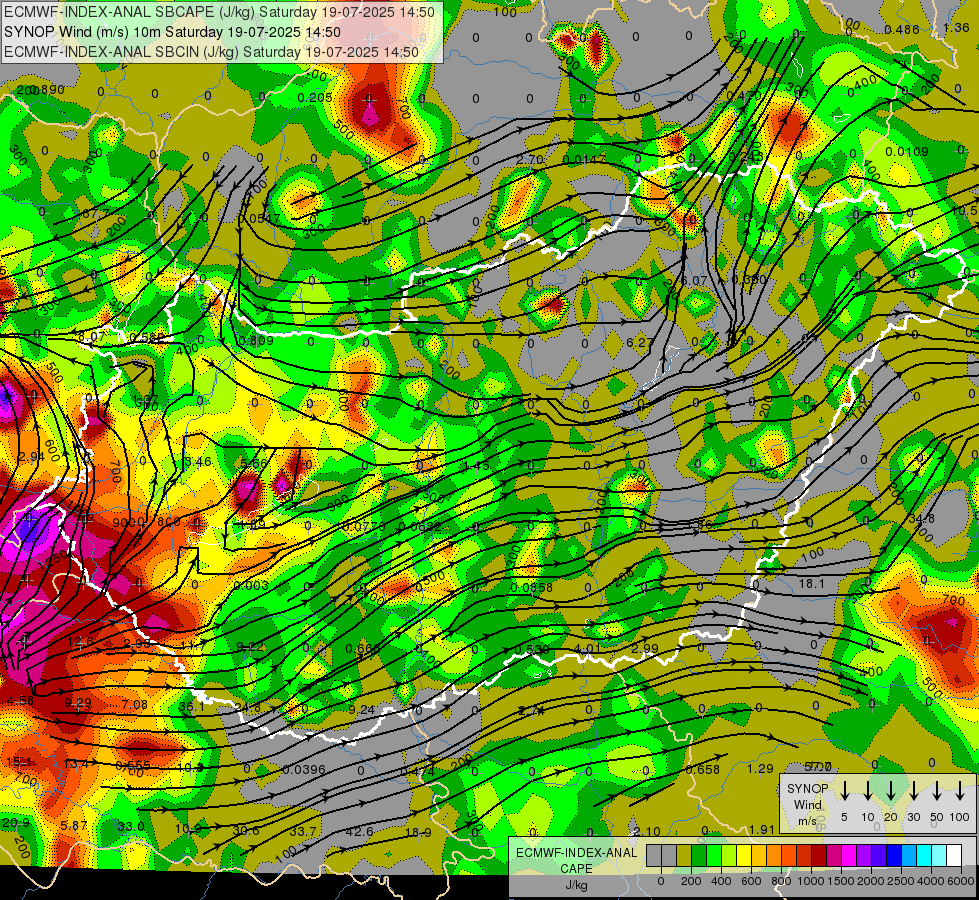
Task: Click the '0.0858' value on the map
Action: click(x=531, y=587)
